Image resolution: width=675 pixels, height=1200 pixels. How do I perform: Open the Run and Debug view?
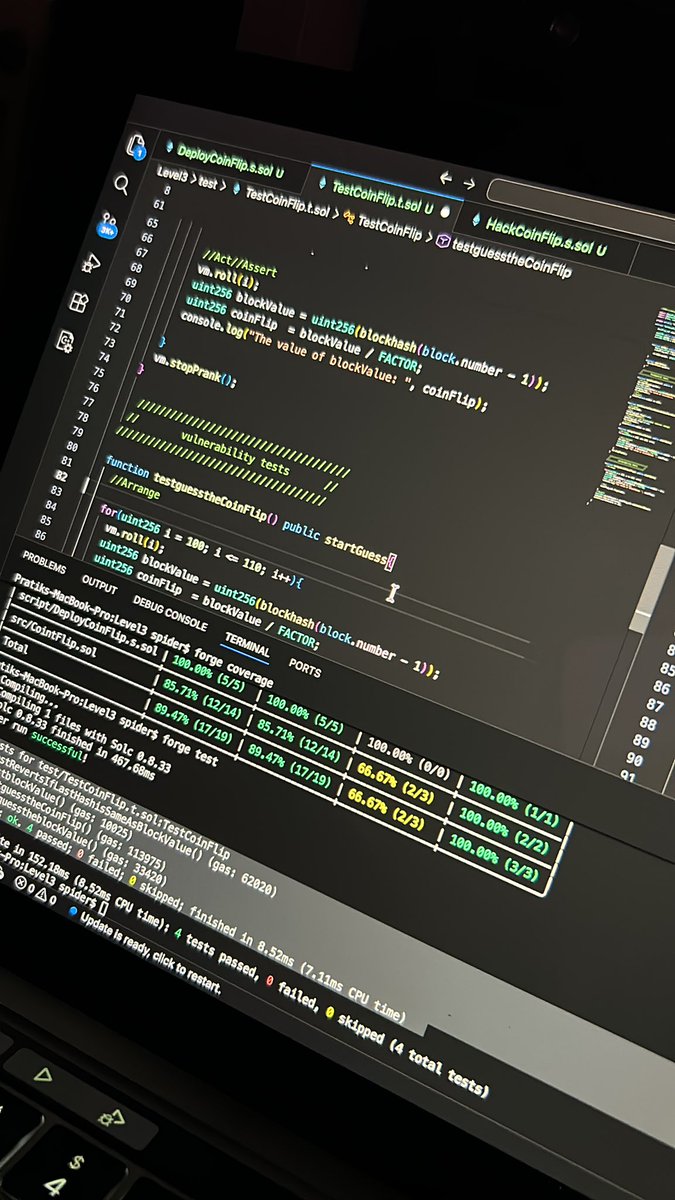(x=92, y=264)
